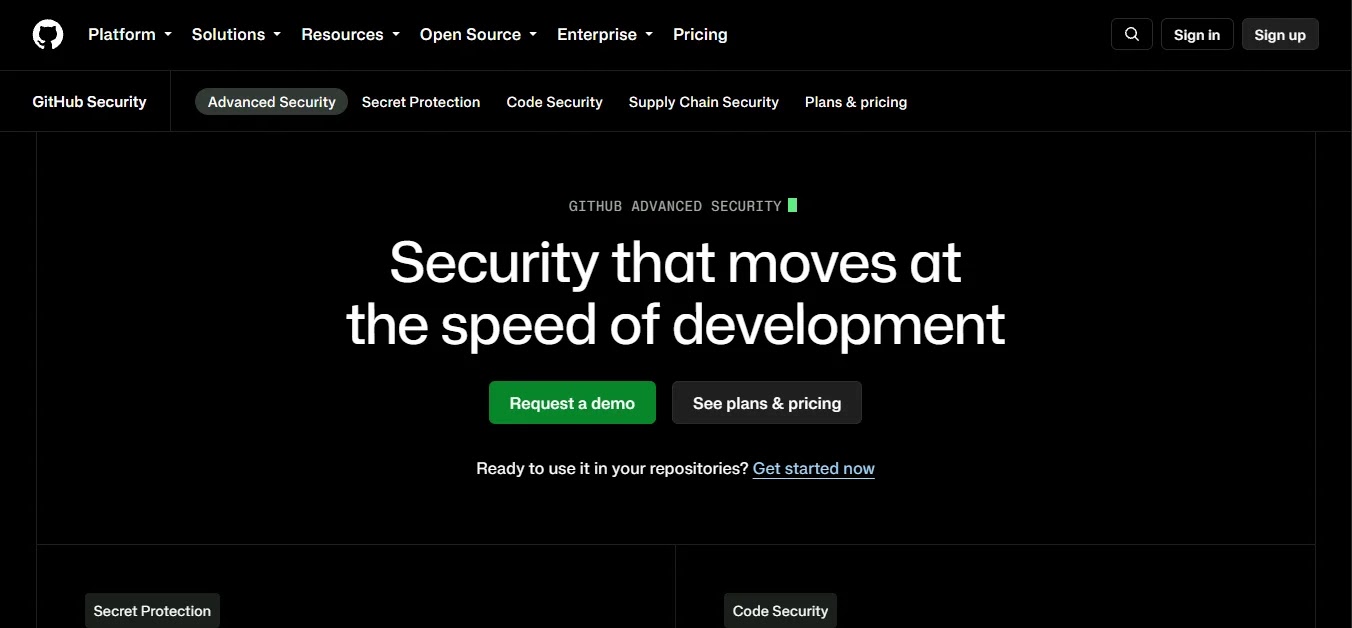
Task: Expand the Platform menu
Action: point(130,34)
